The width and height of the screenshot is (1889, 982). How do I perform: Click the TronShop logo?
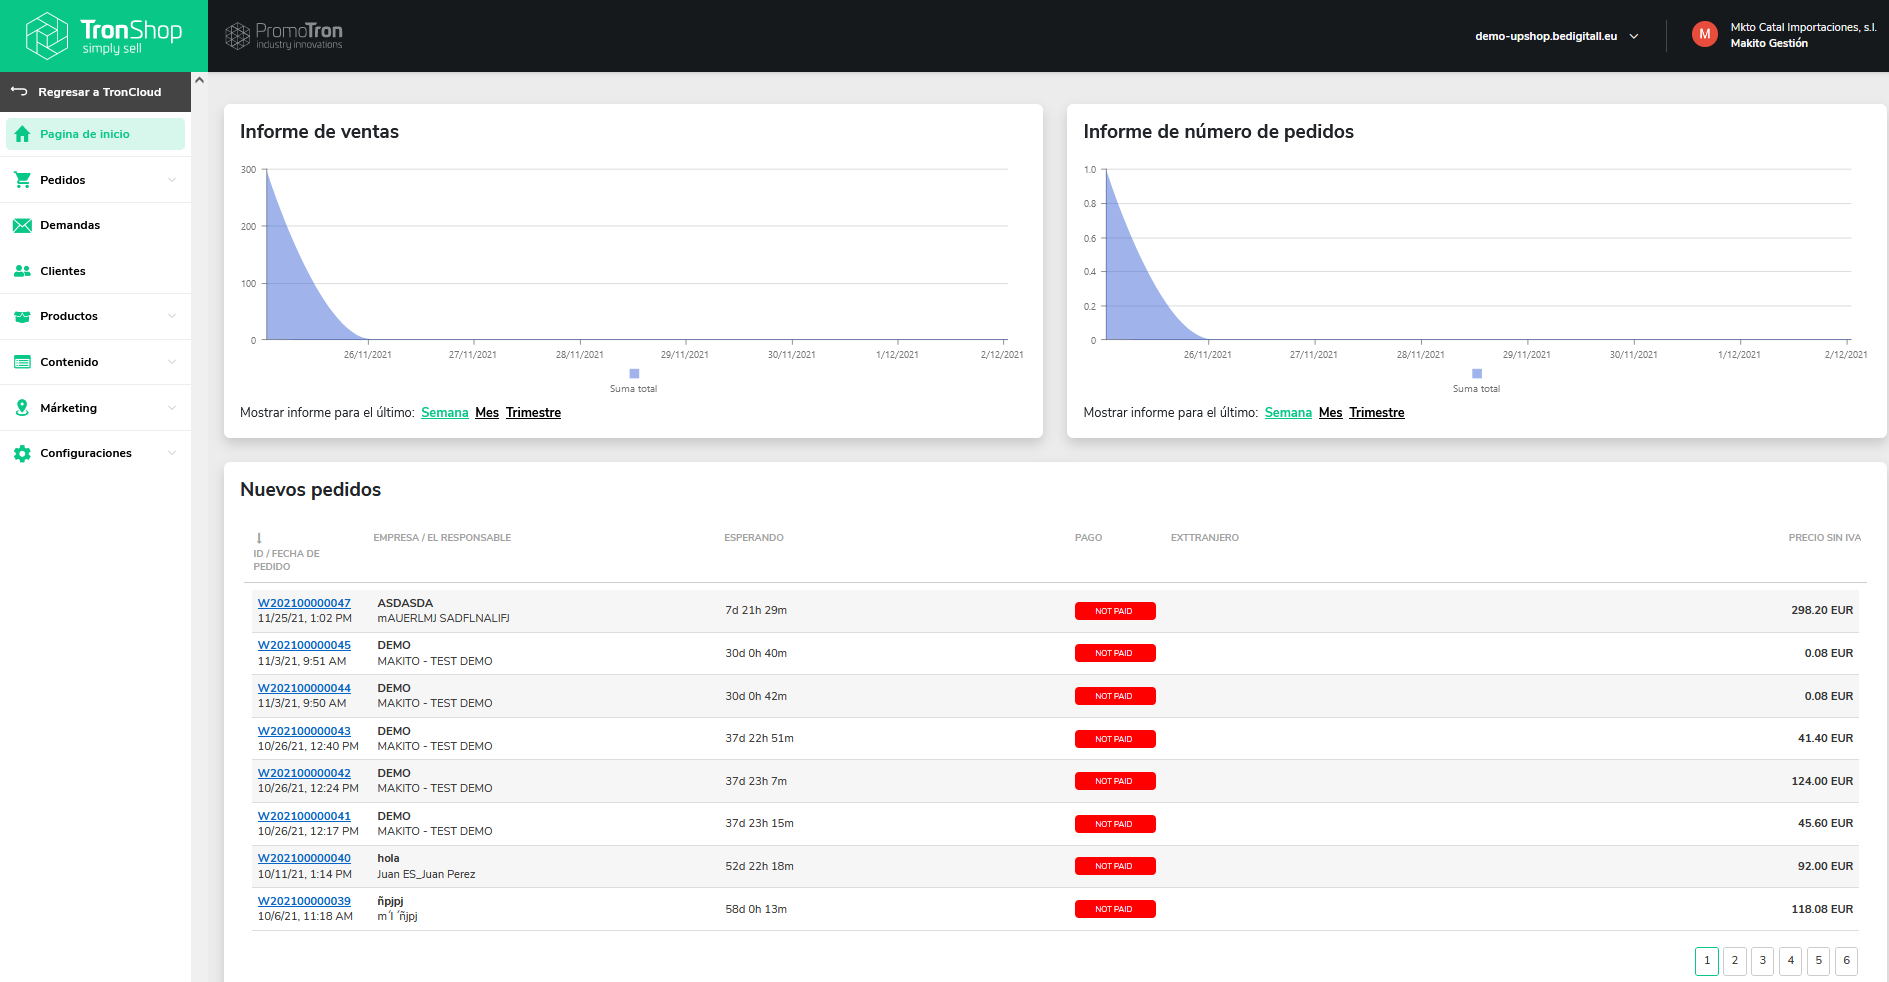tap(103, 35)
